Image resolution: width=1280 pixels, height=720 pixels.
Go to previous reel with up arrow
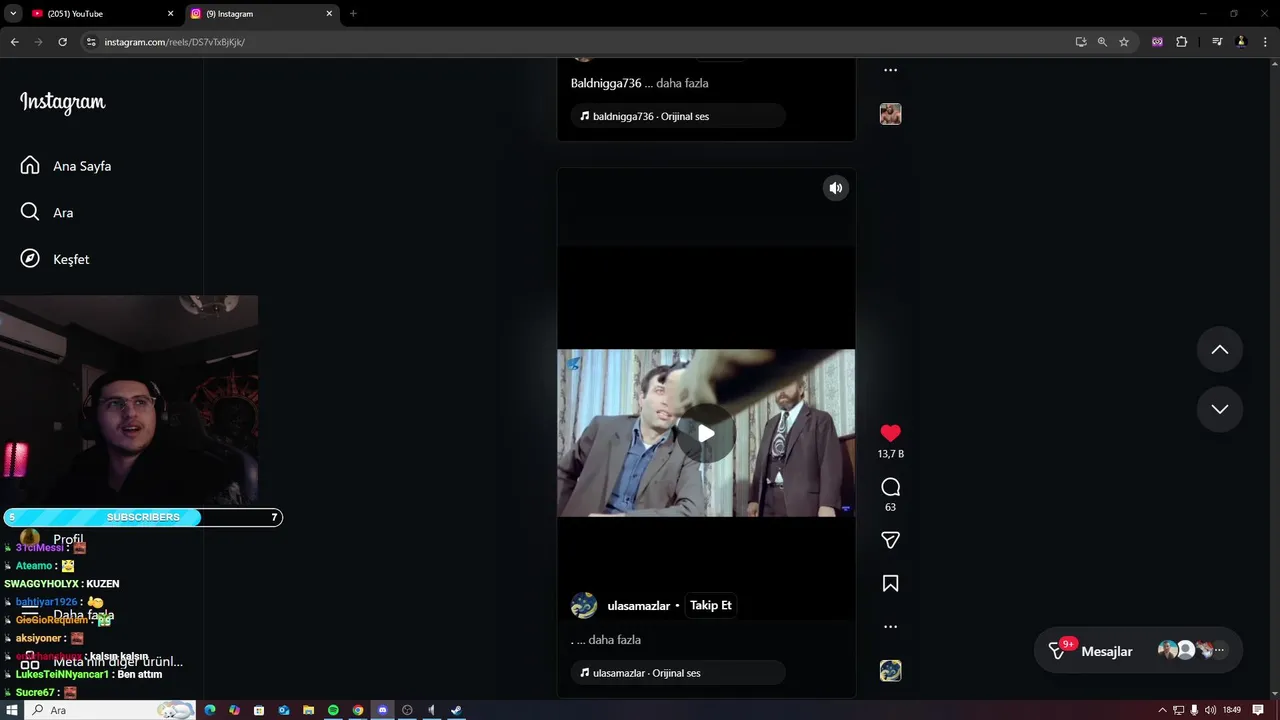point(1220,349)
